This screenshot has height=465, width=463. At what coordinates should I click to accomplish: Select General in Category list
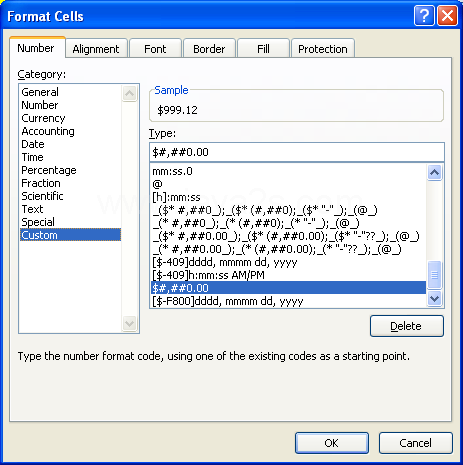click(x=70, y=92)
